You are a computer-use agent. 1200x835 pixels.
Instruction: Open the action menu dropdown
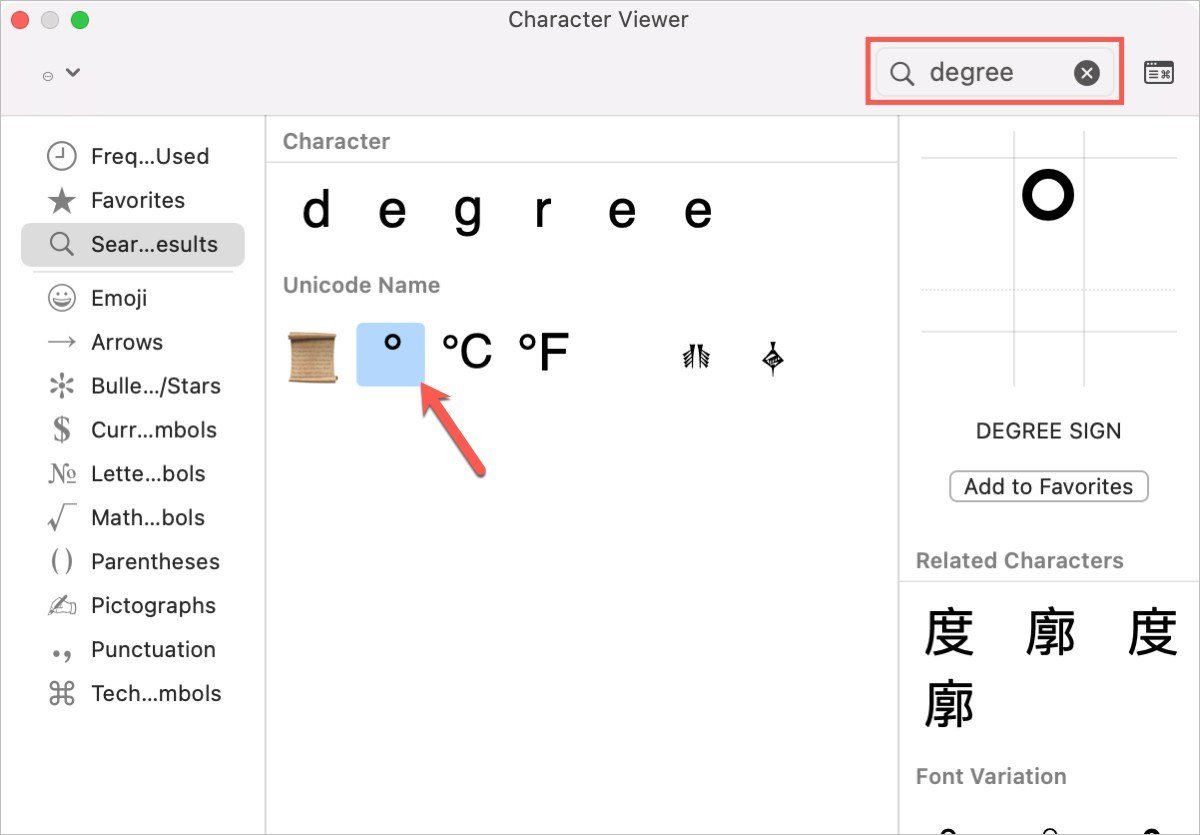click(61, 73)
